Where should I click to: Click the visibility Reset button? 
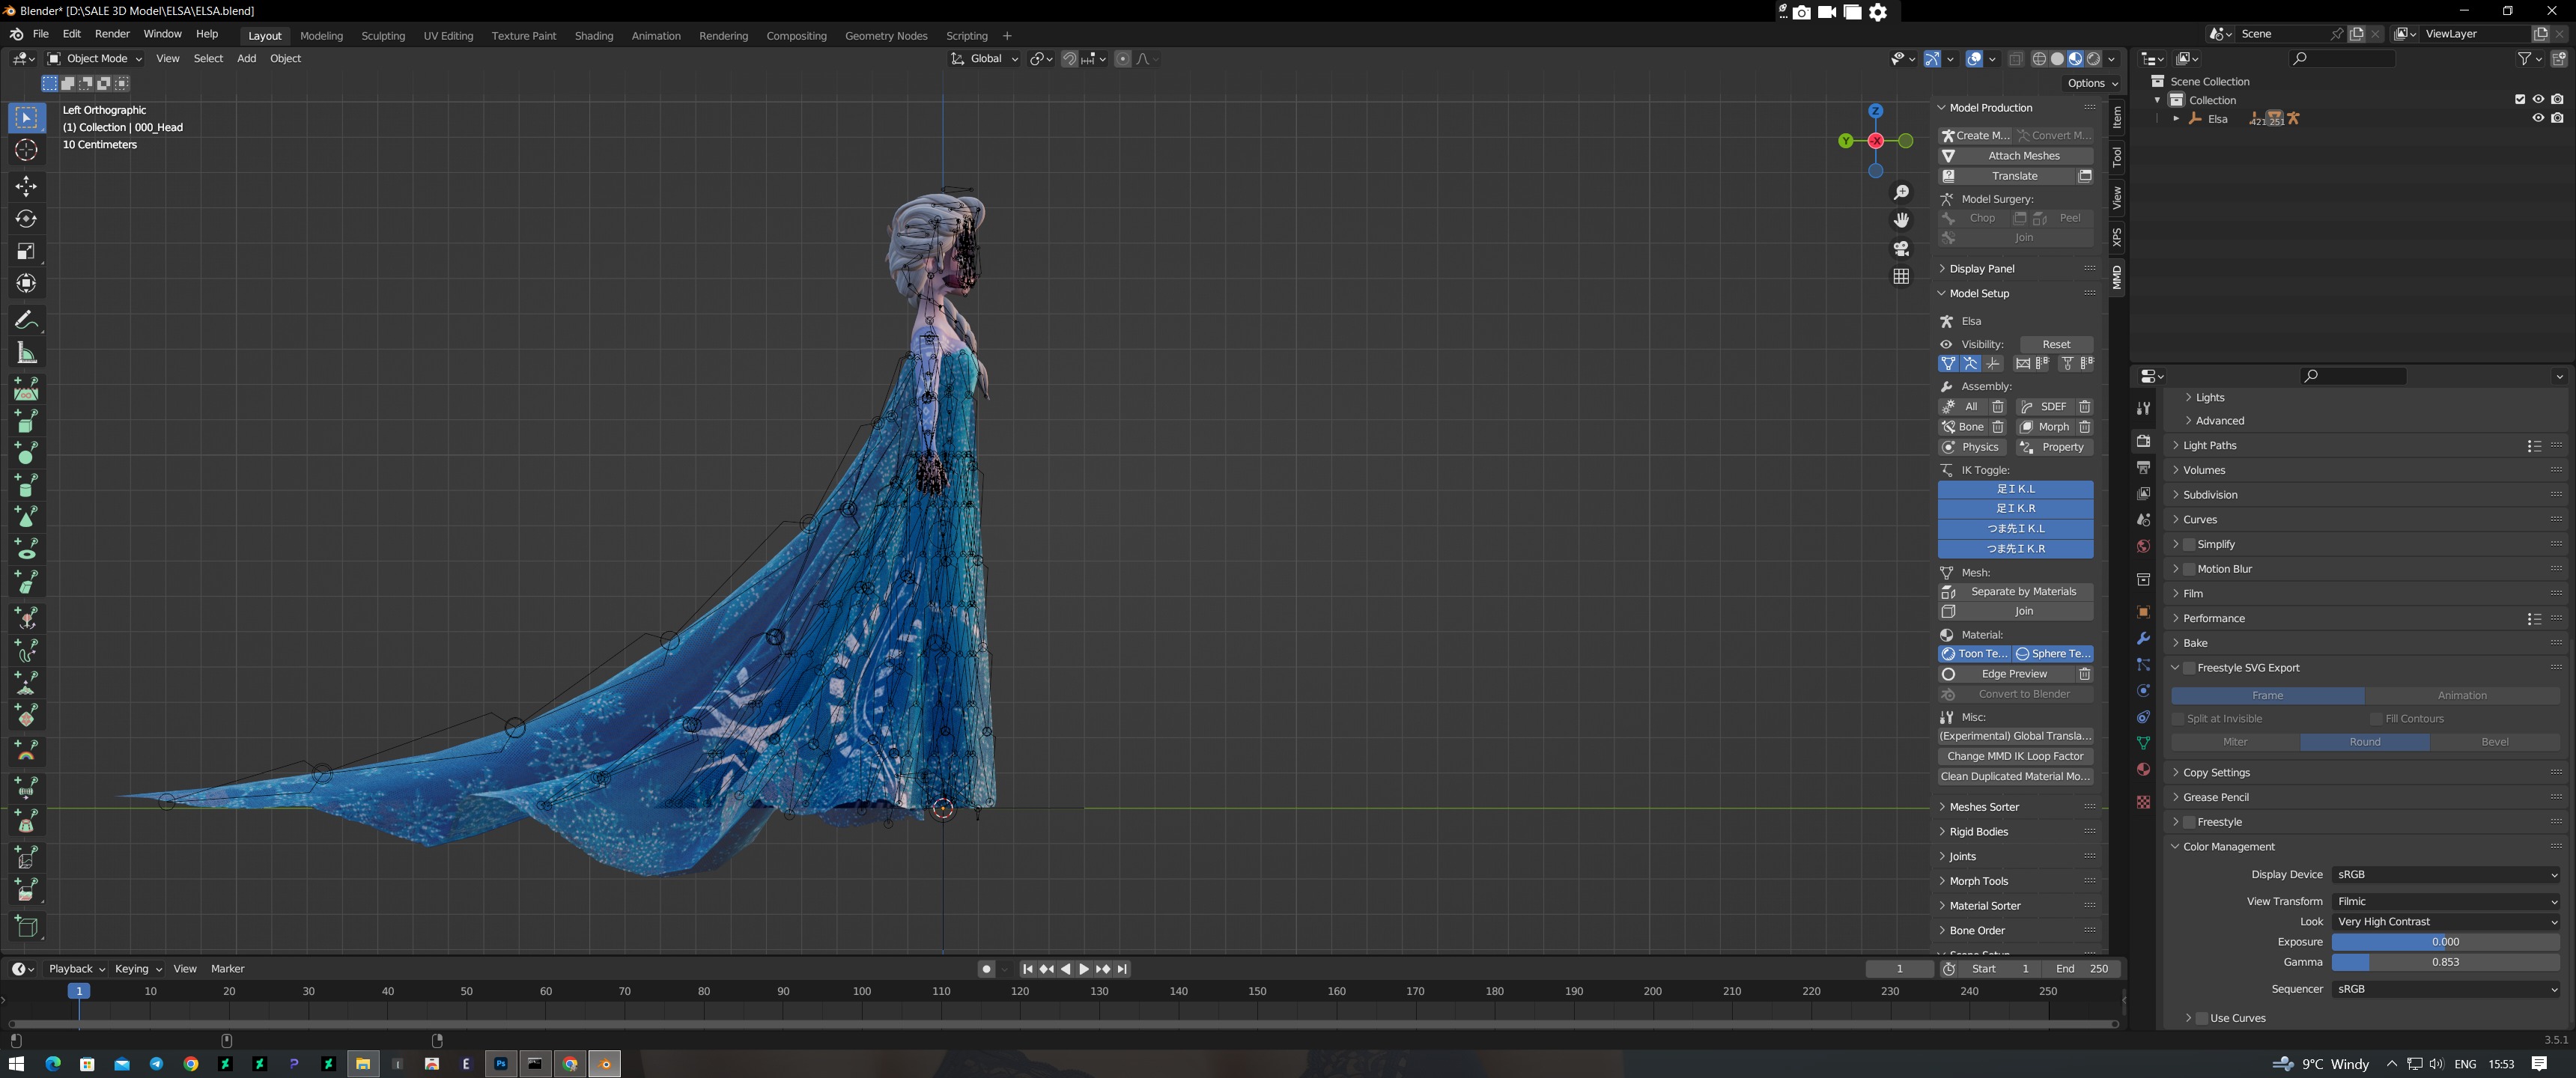pyautogui.click(x=2056, y=344)
